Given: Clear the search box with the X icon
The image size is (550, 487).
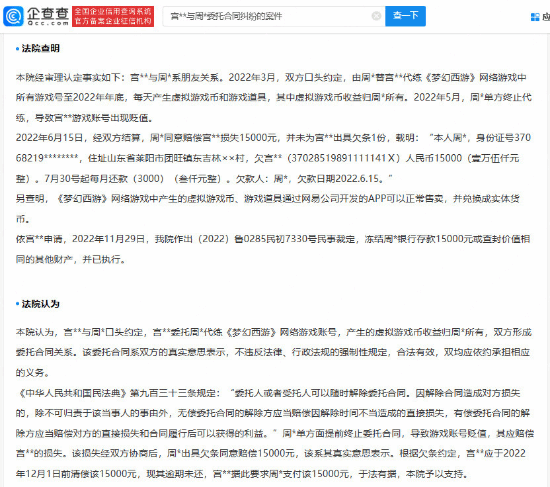Looking at the screenshot, I should click(376, 16).
